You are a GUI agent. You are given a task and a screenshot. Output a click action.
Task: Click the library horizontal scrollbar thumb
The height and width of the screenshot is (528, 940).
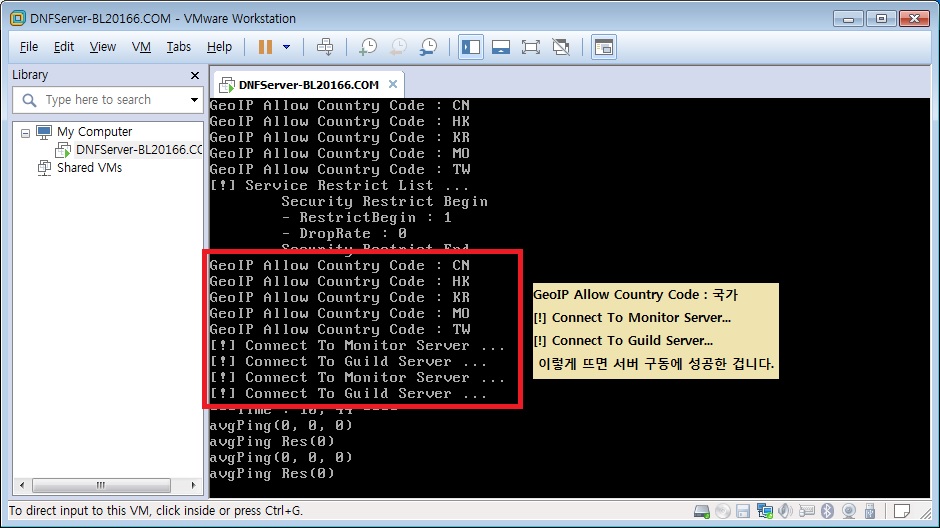tap(101, 485)
